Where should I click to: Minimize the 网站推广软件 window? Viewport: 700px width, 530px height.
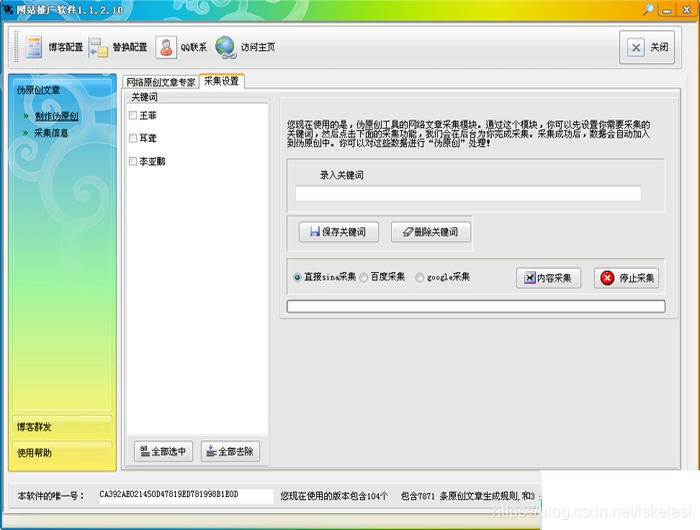tap(667, 10)
